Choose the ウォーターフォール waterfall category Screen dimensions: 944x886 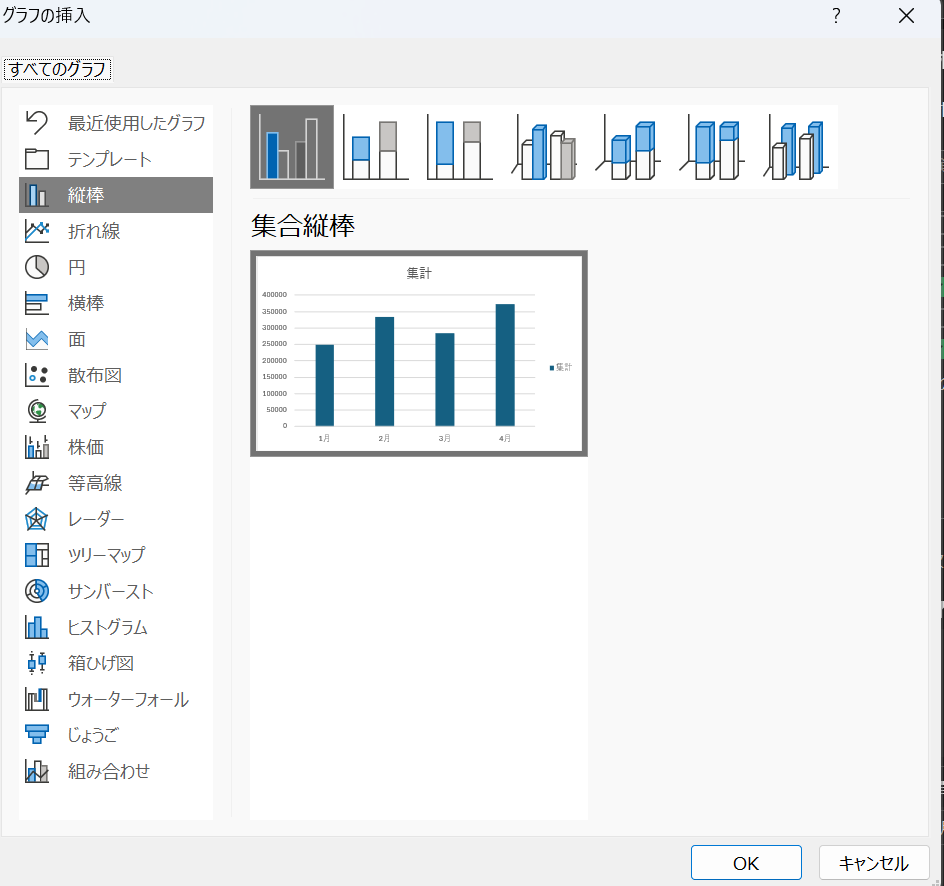pos(127,699)
